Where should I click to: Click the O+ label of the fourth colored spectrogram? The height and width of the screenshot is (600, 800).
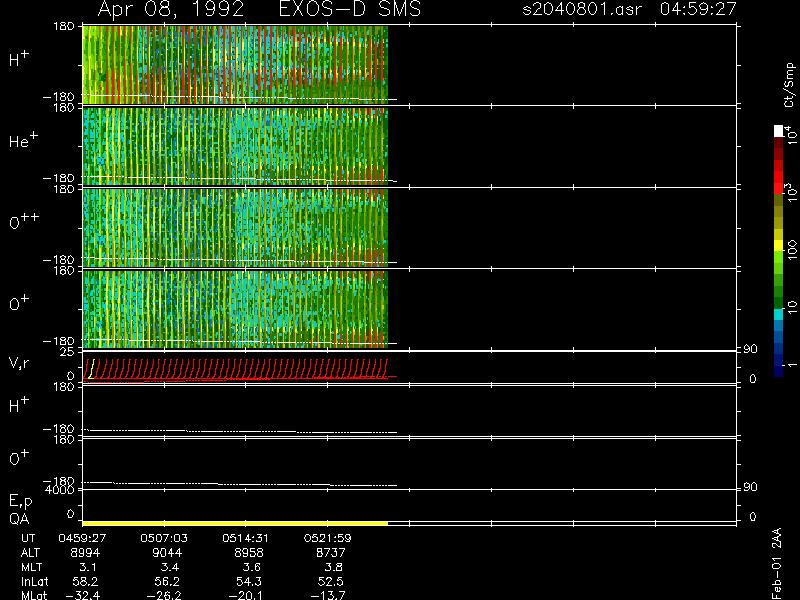coord(19,303)
